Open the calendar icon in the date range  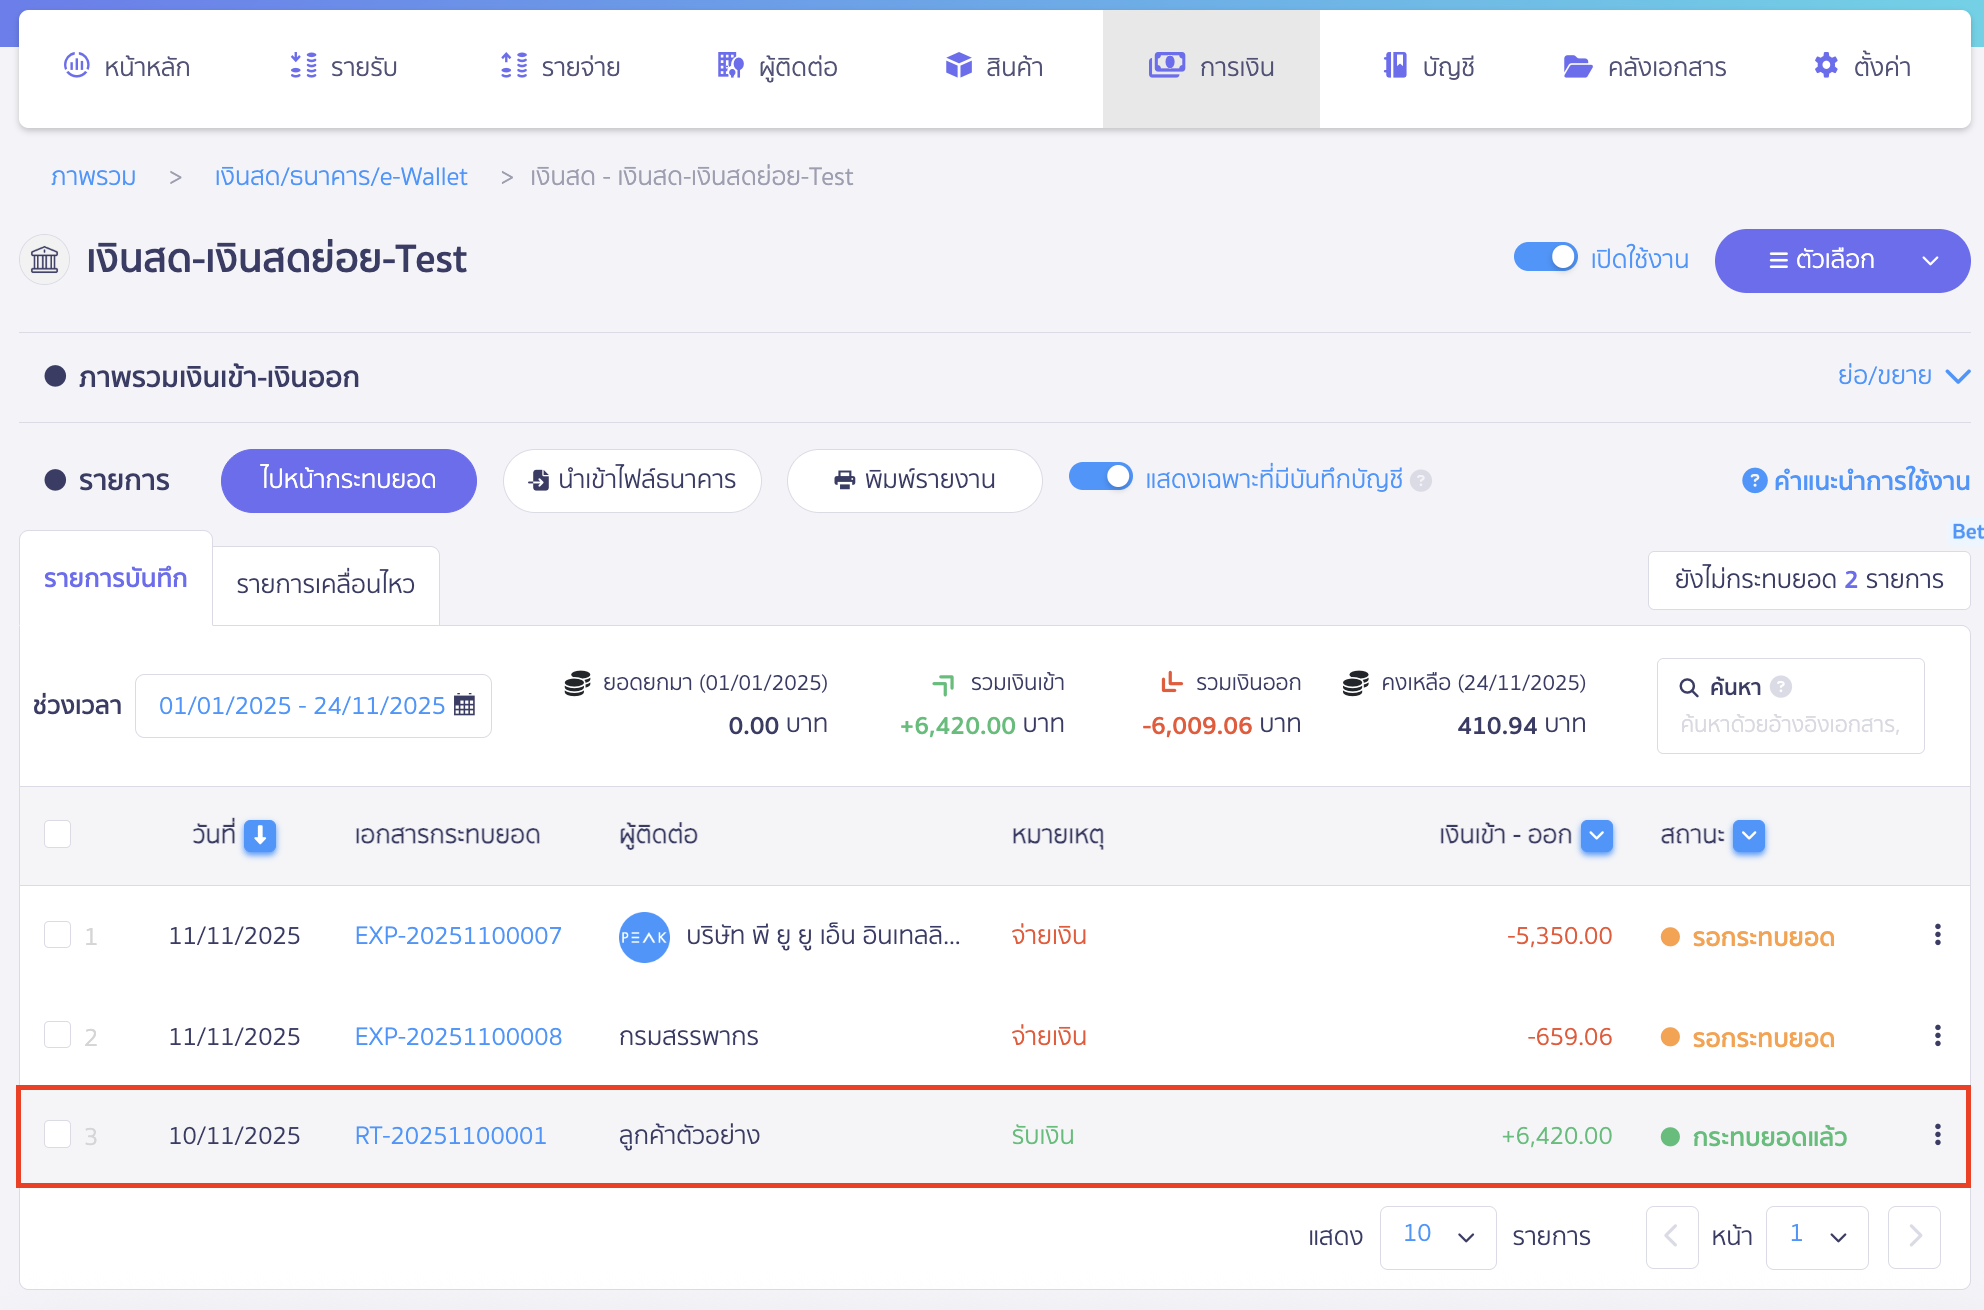(x=464, y=705)
